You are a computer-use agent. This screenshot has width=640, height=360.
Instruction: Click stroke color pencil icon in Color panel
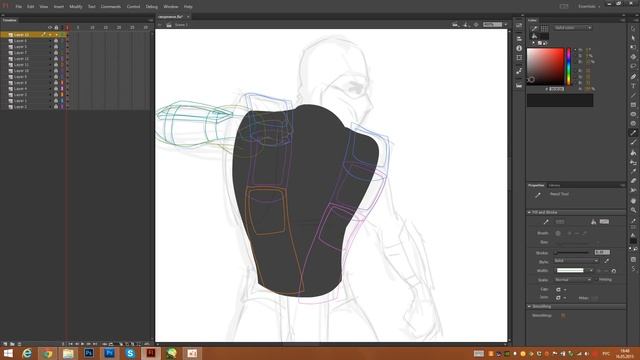(534, 28)
